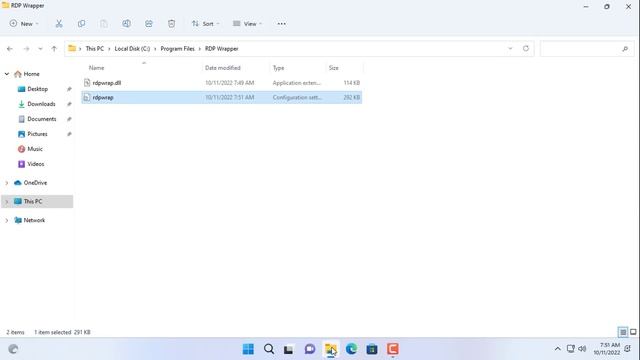Unpin Desktop using its pin icon
This screenshot has width=640, height=360.
[x=69, y=89]
